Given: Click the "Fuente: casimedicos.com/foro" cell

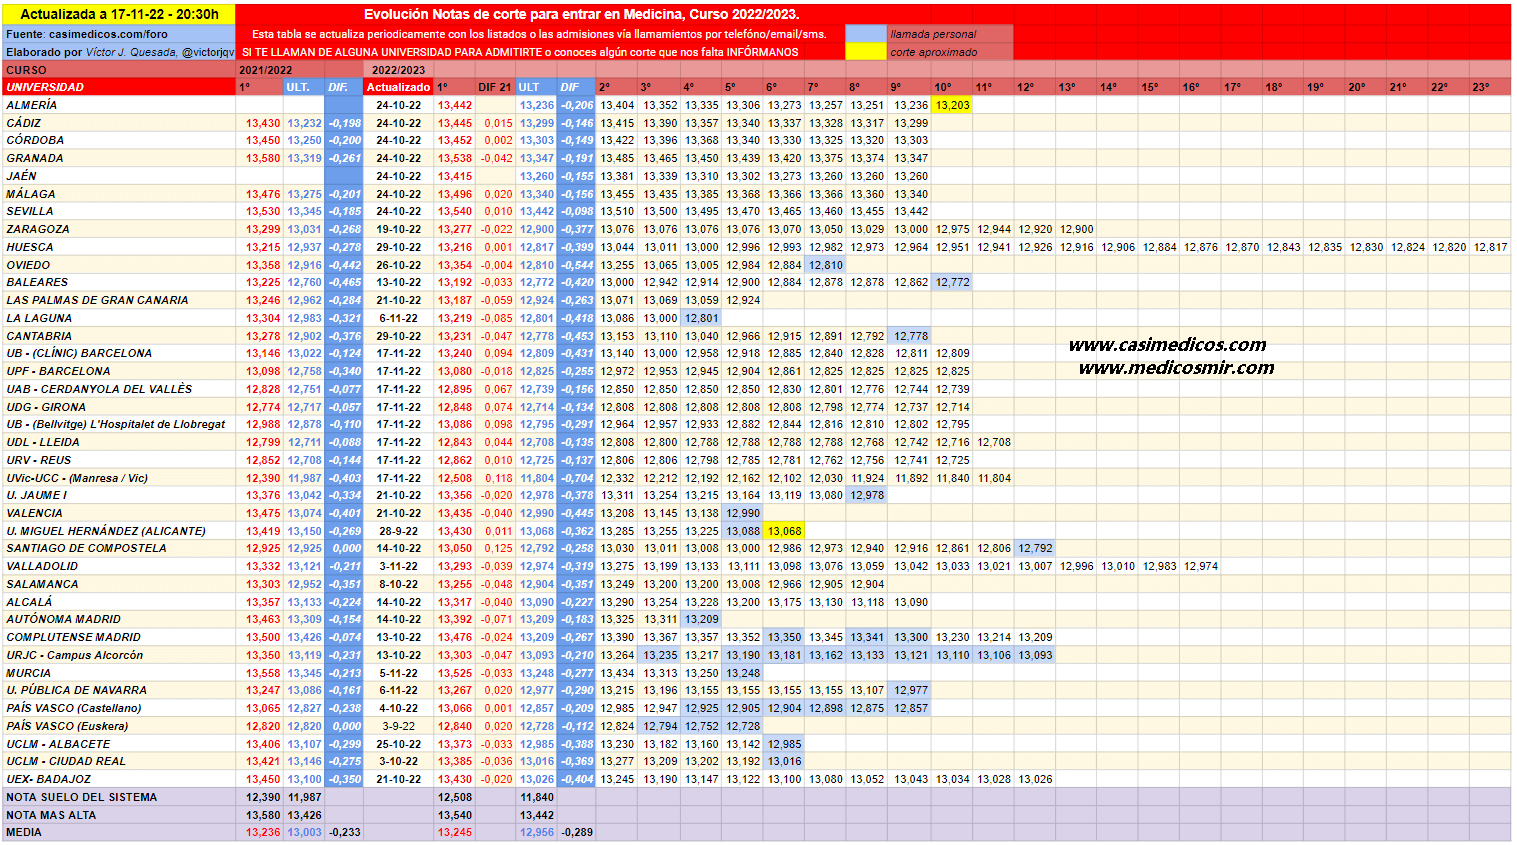Looking at the screenshot, I should [119, 34].
